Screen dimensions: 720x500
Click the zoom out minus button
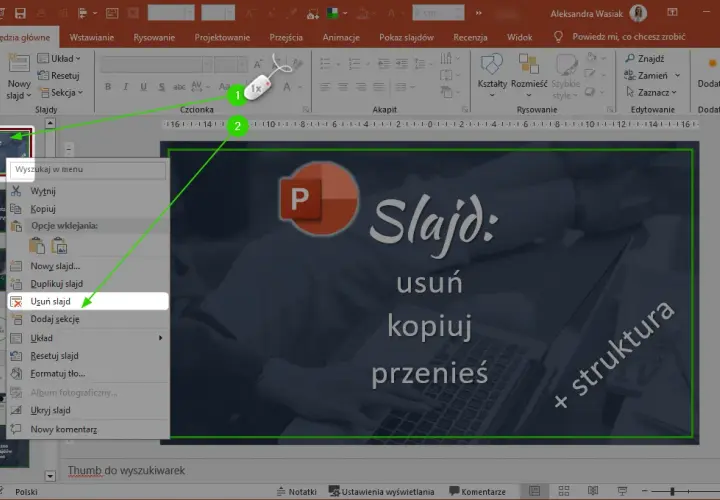[x=645, y=491]
